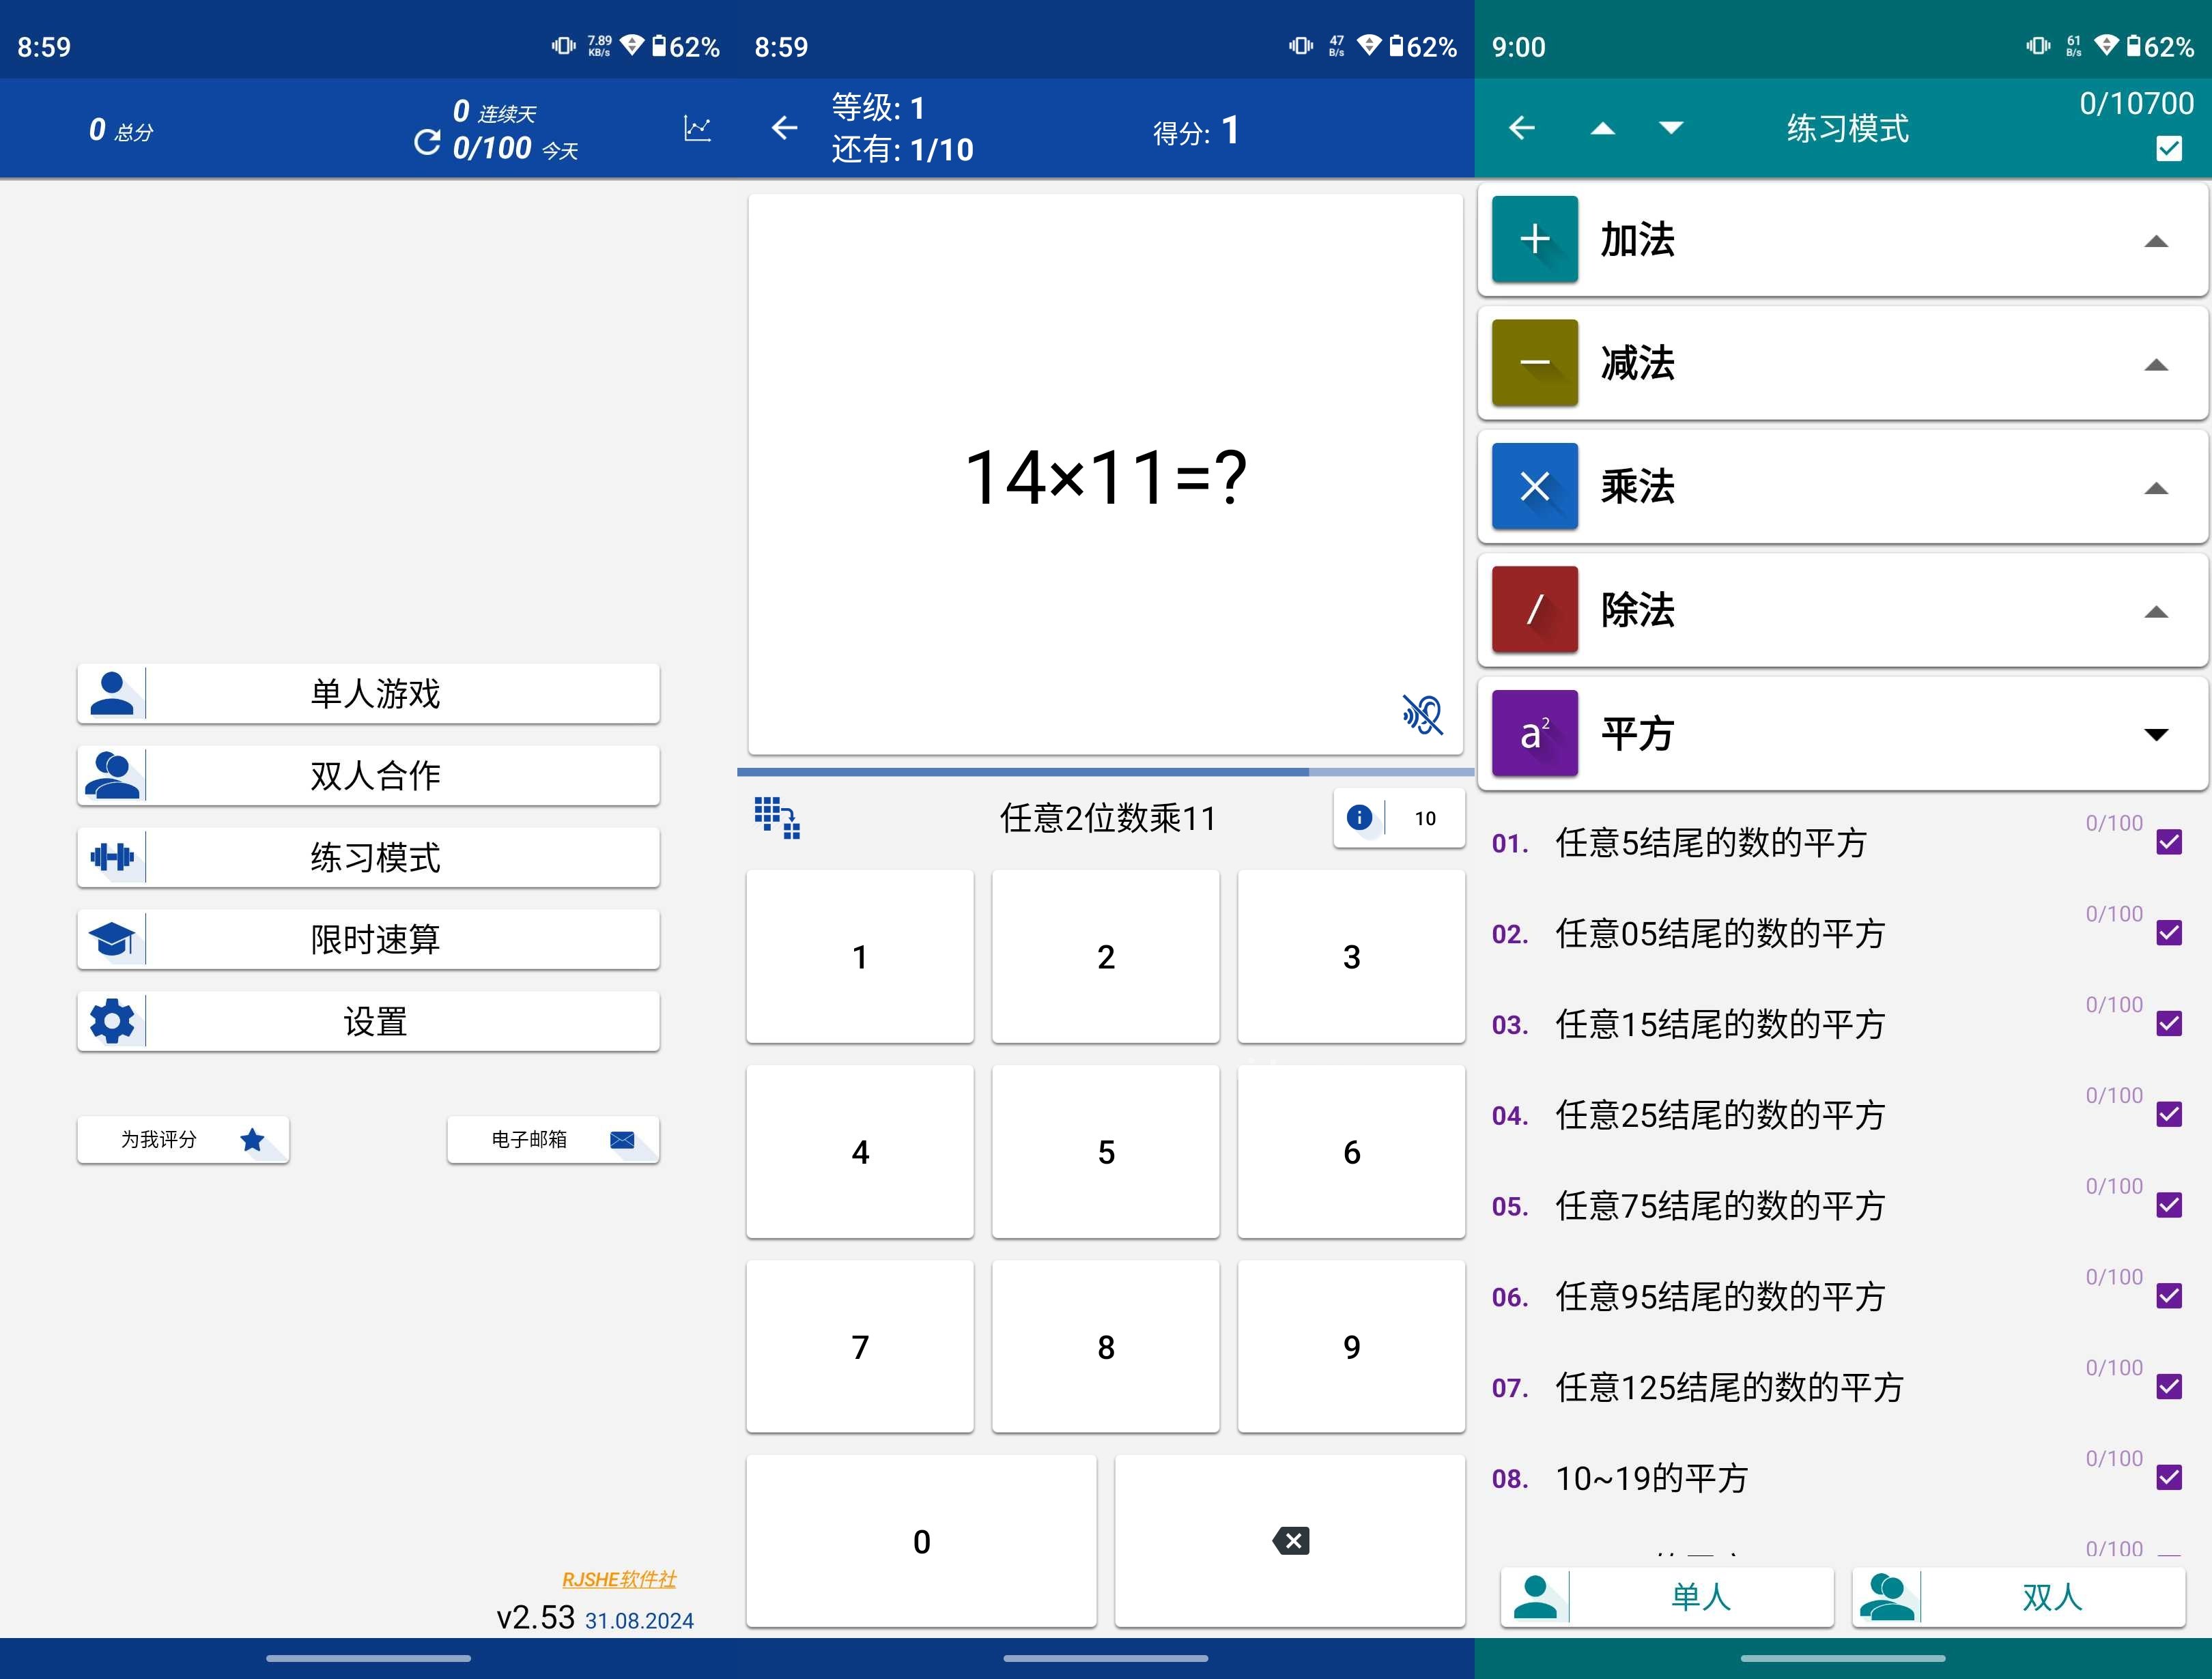Uncheck 05. 任意75结尾的数的平方
Image resolution: width=2212 pixels, height=1679 pixels.
(2169, 1205)
